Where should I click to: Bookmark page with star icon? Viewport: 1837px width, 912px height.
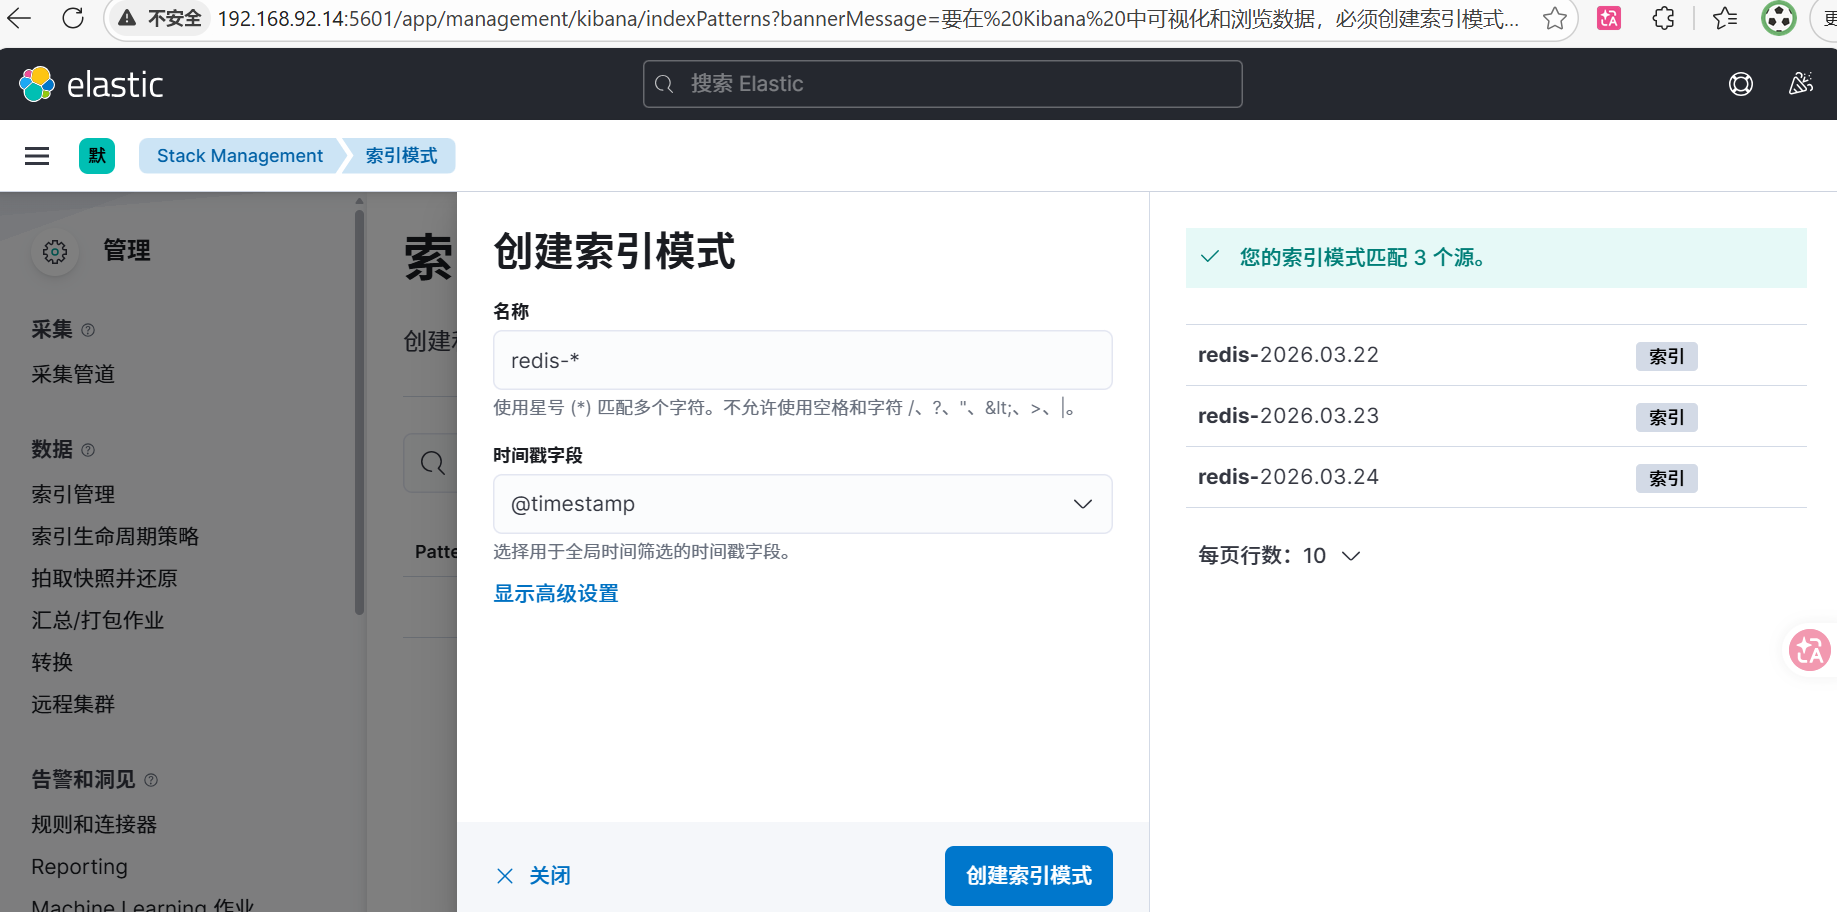1554,18
